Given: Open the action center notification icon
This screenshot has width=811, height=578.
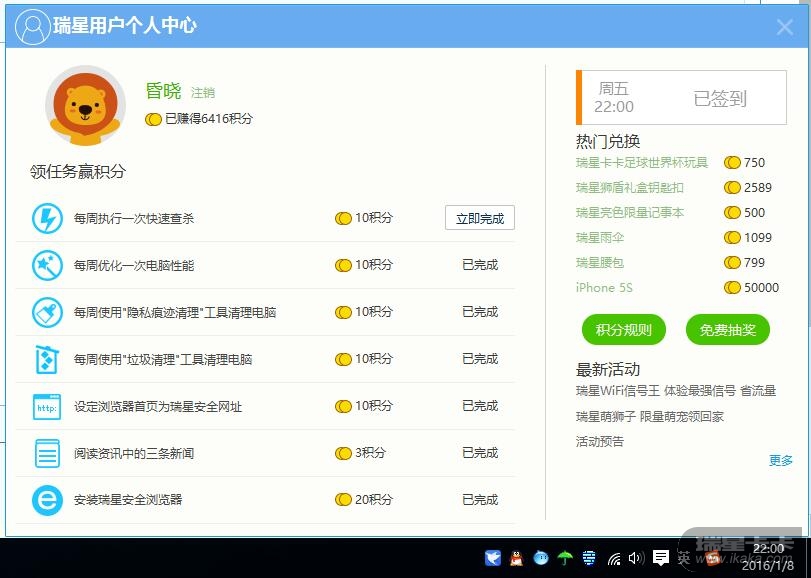Looking at the screenshot, I should (x=660, y=557).
